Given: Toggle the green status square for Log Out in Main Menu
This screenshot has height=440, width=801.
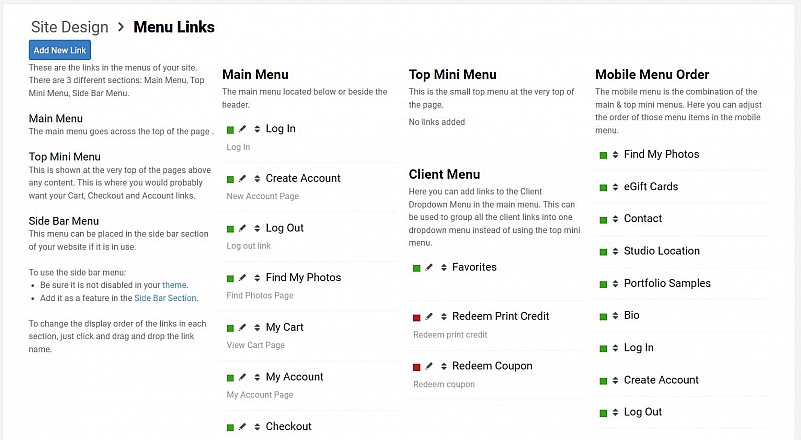Looking at the screenshot, I should tap(230, 229).
